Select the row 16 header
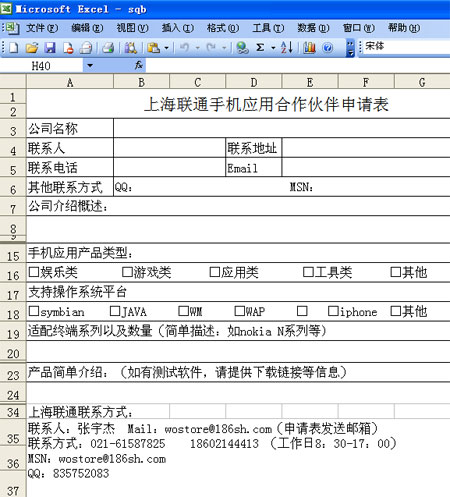The image size is (450, 497). pyautogui.click(x=13, y=275)
